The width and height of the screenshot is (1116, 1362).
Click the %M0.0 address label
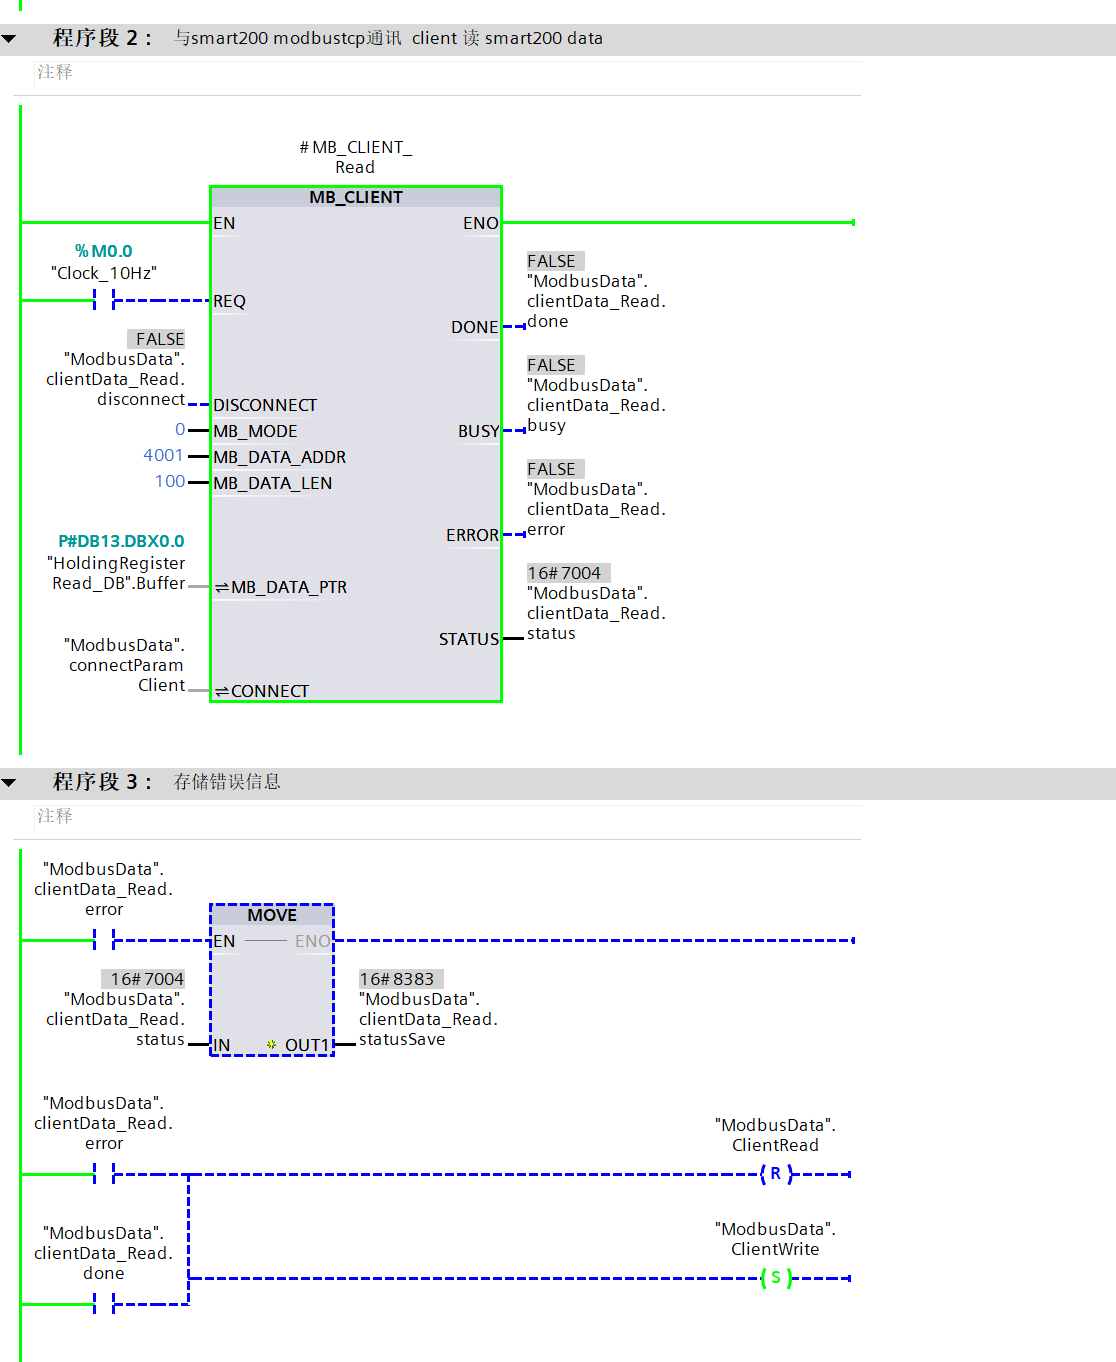click(x=104, y=251)
